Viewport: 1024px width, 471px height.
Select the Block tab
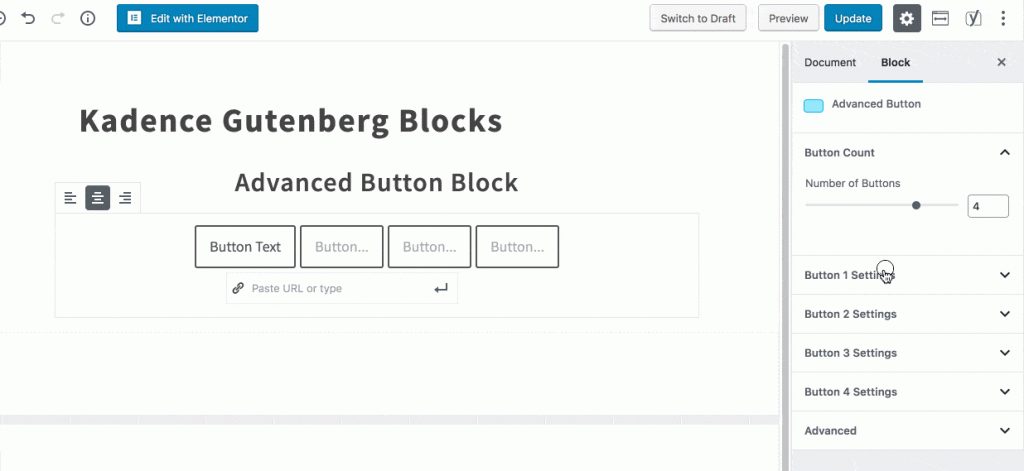(895, 63)
